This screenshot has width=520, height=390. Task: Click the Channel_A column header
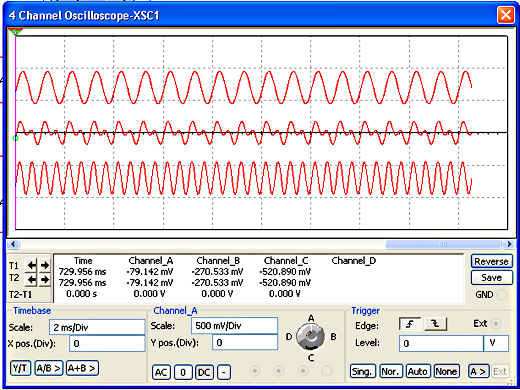coord(151,261)
